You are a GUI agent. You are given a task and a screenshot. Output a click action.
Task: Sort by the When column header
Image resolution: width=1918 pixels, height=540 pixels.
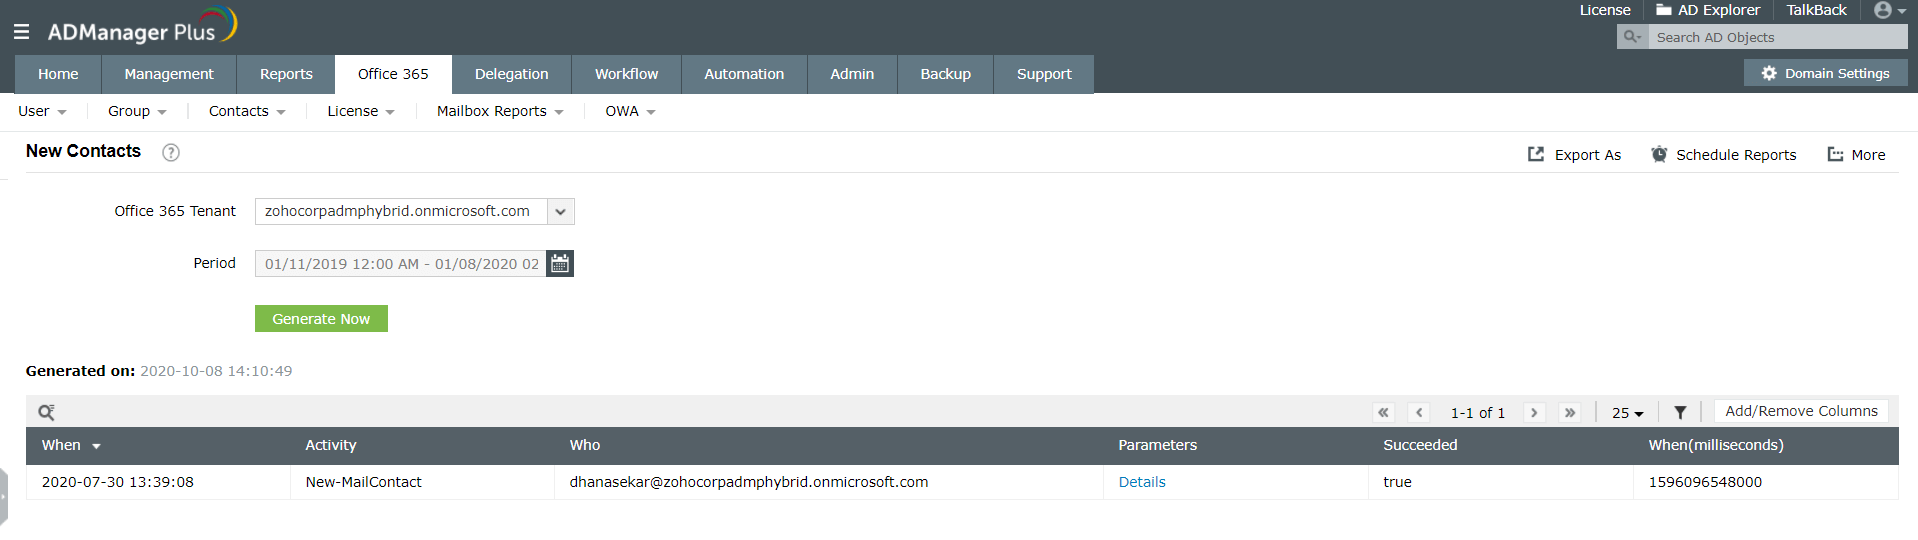(x=71, y=445)
